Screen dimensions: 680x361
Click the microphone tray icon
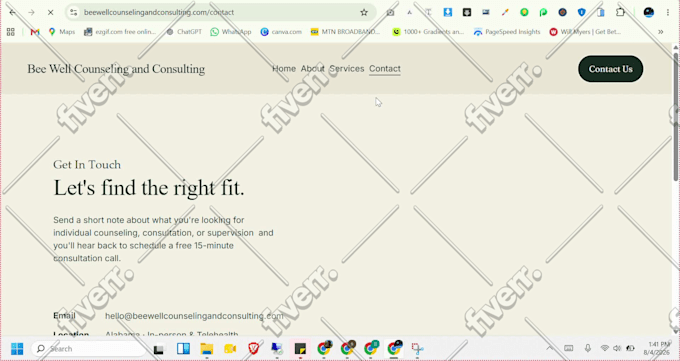pos(588,348)
